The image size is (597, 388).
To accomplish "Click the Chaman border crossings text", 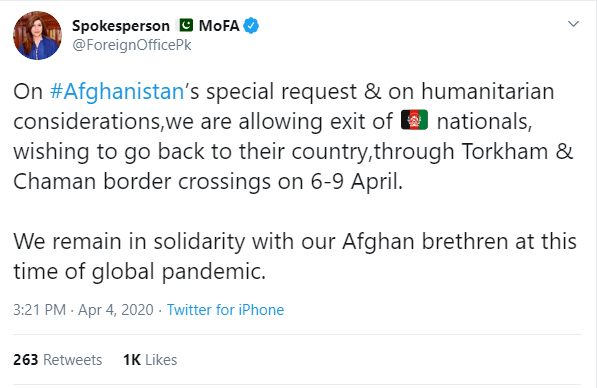I will [142, 181].
